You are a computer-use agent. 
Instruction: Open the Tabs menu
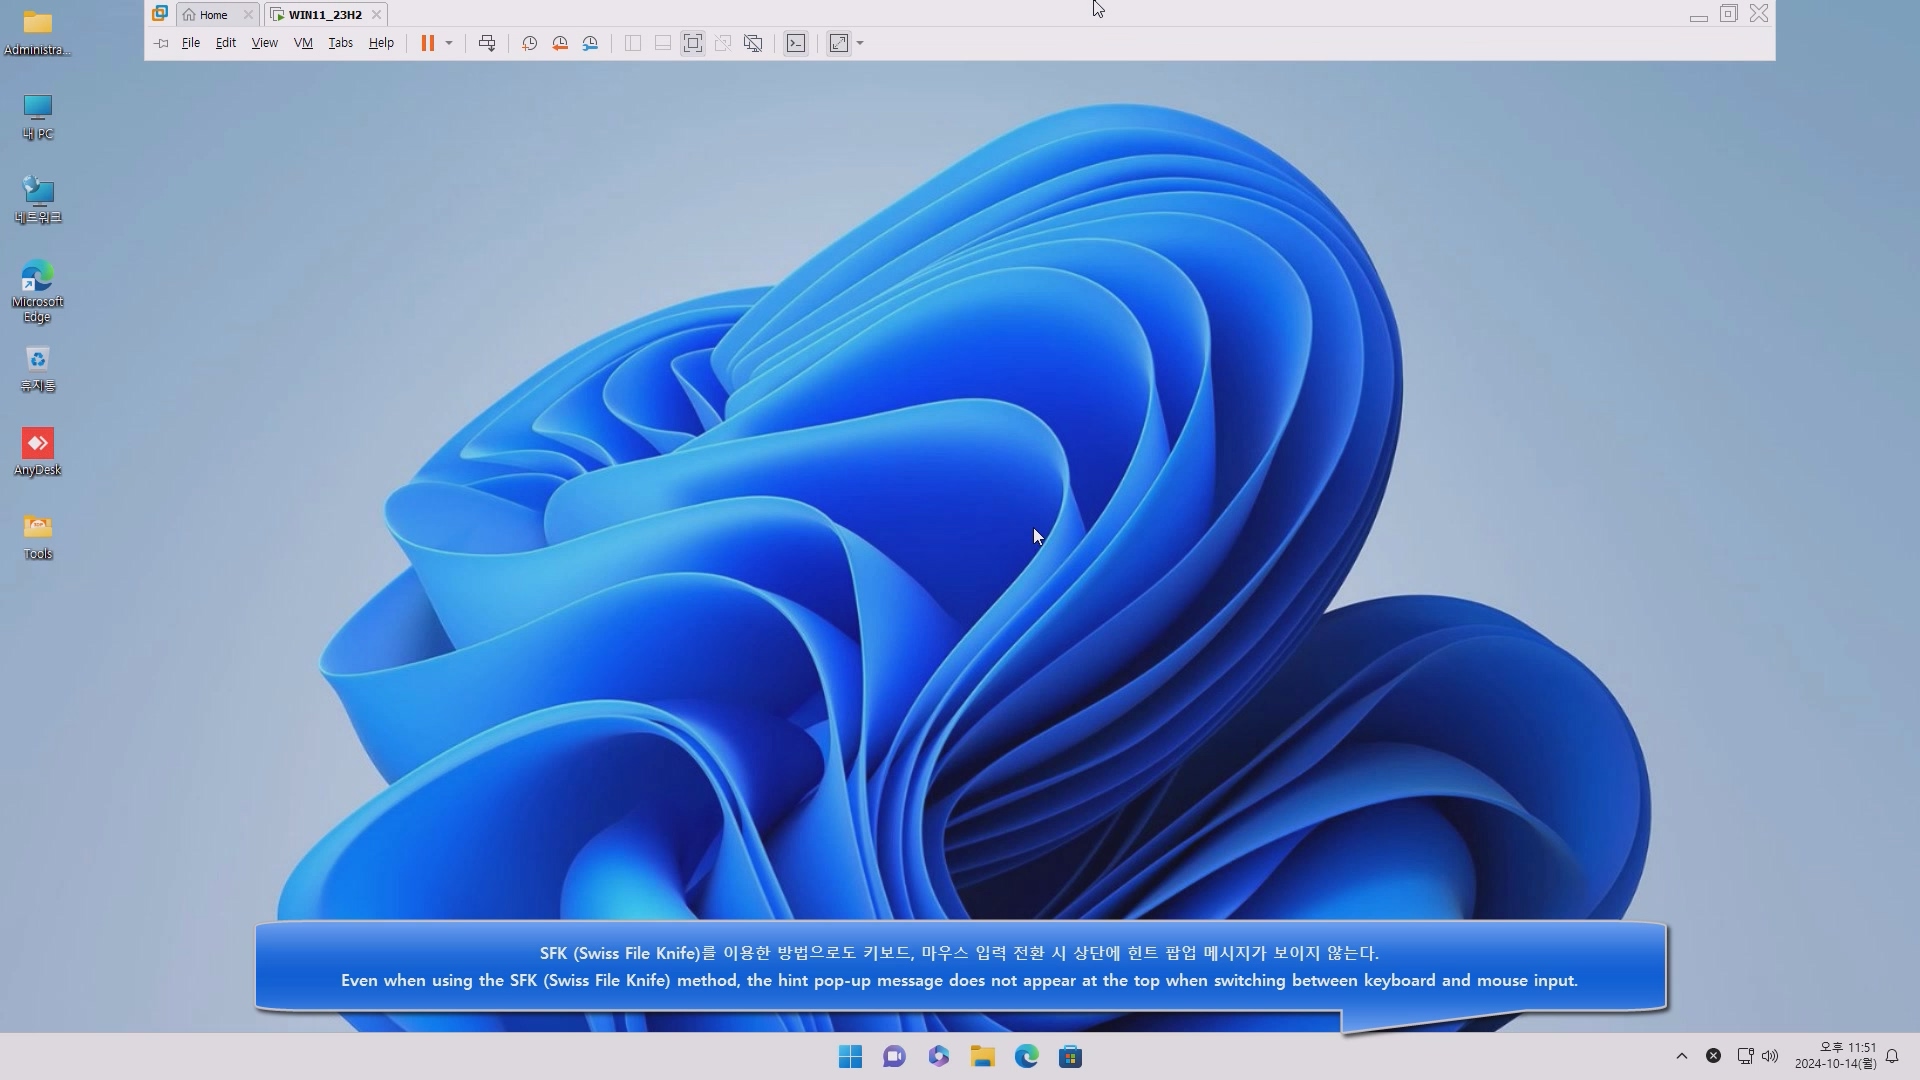340,43
